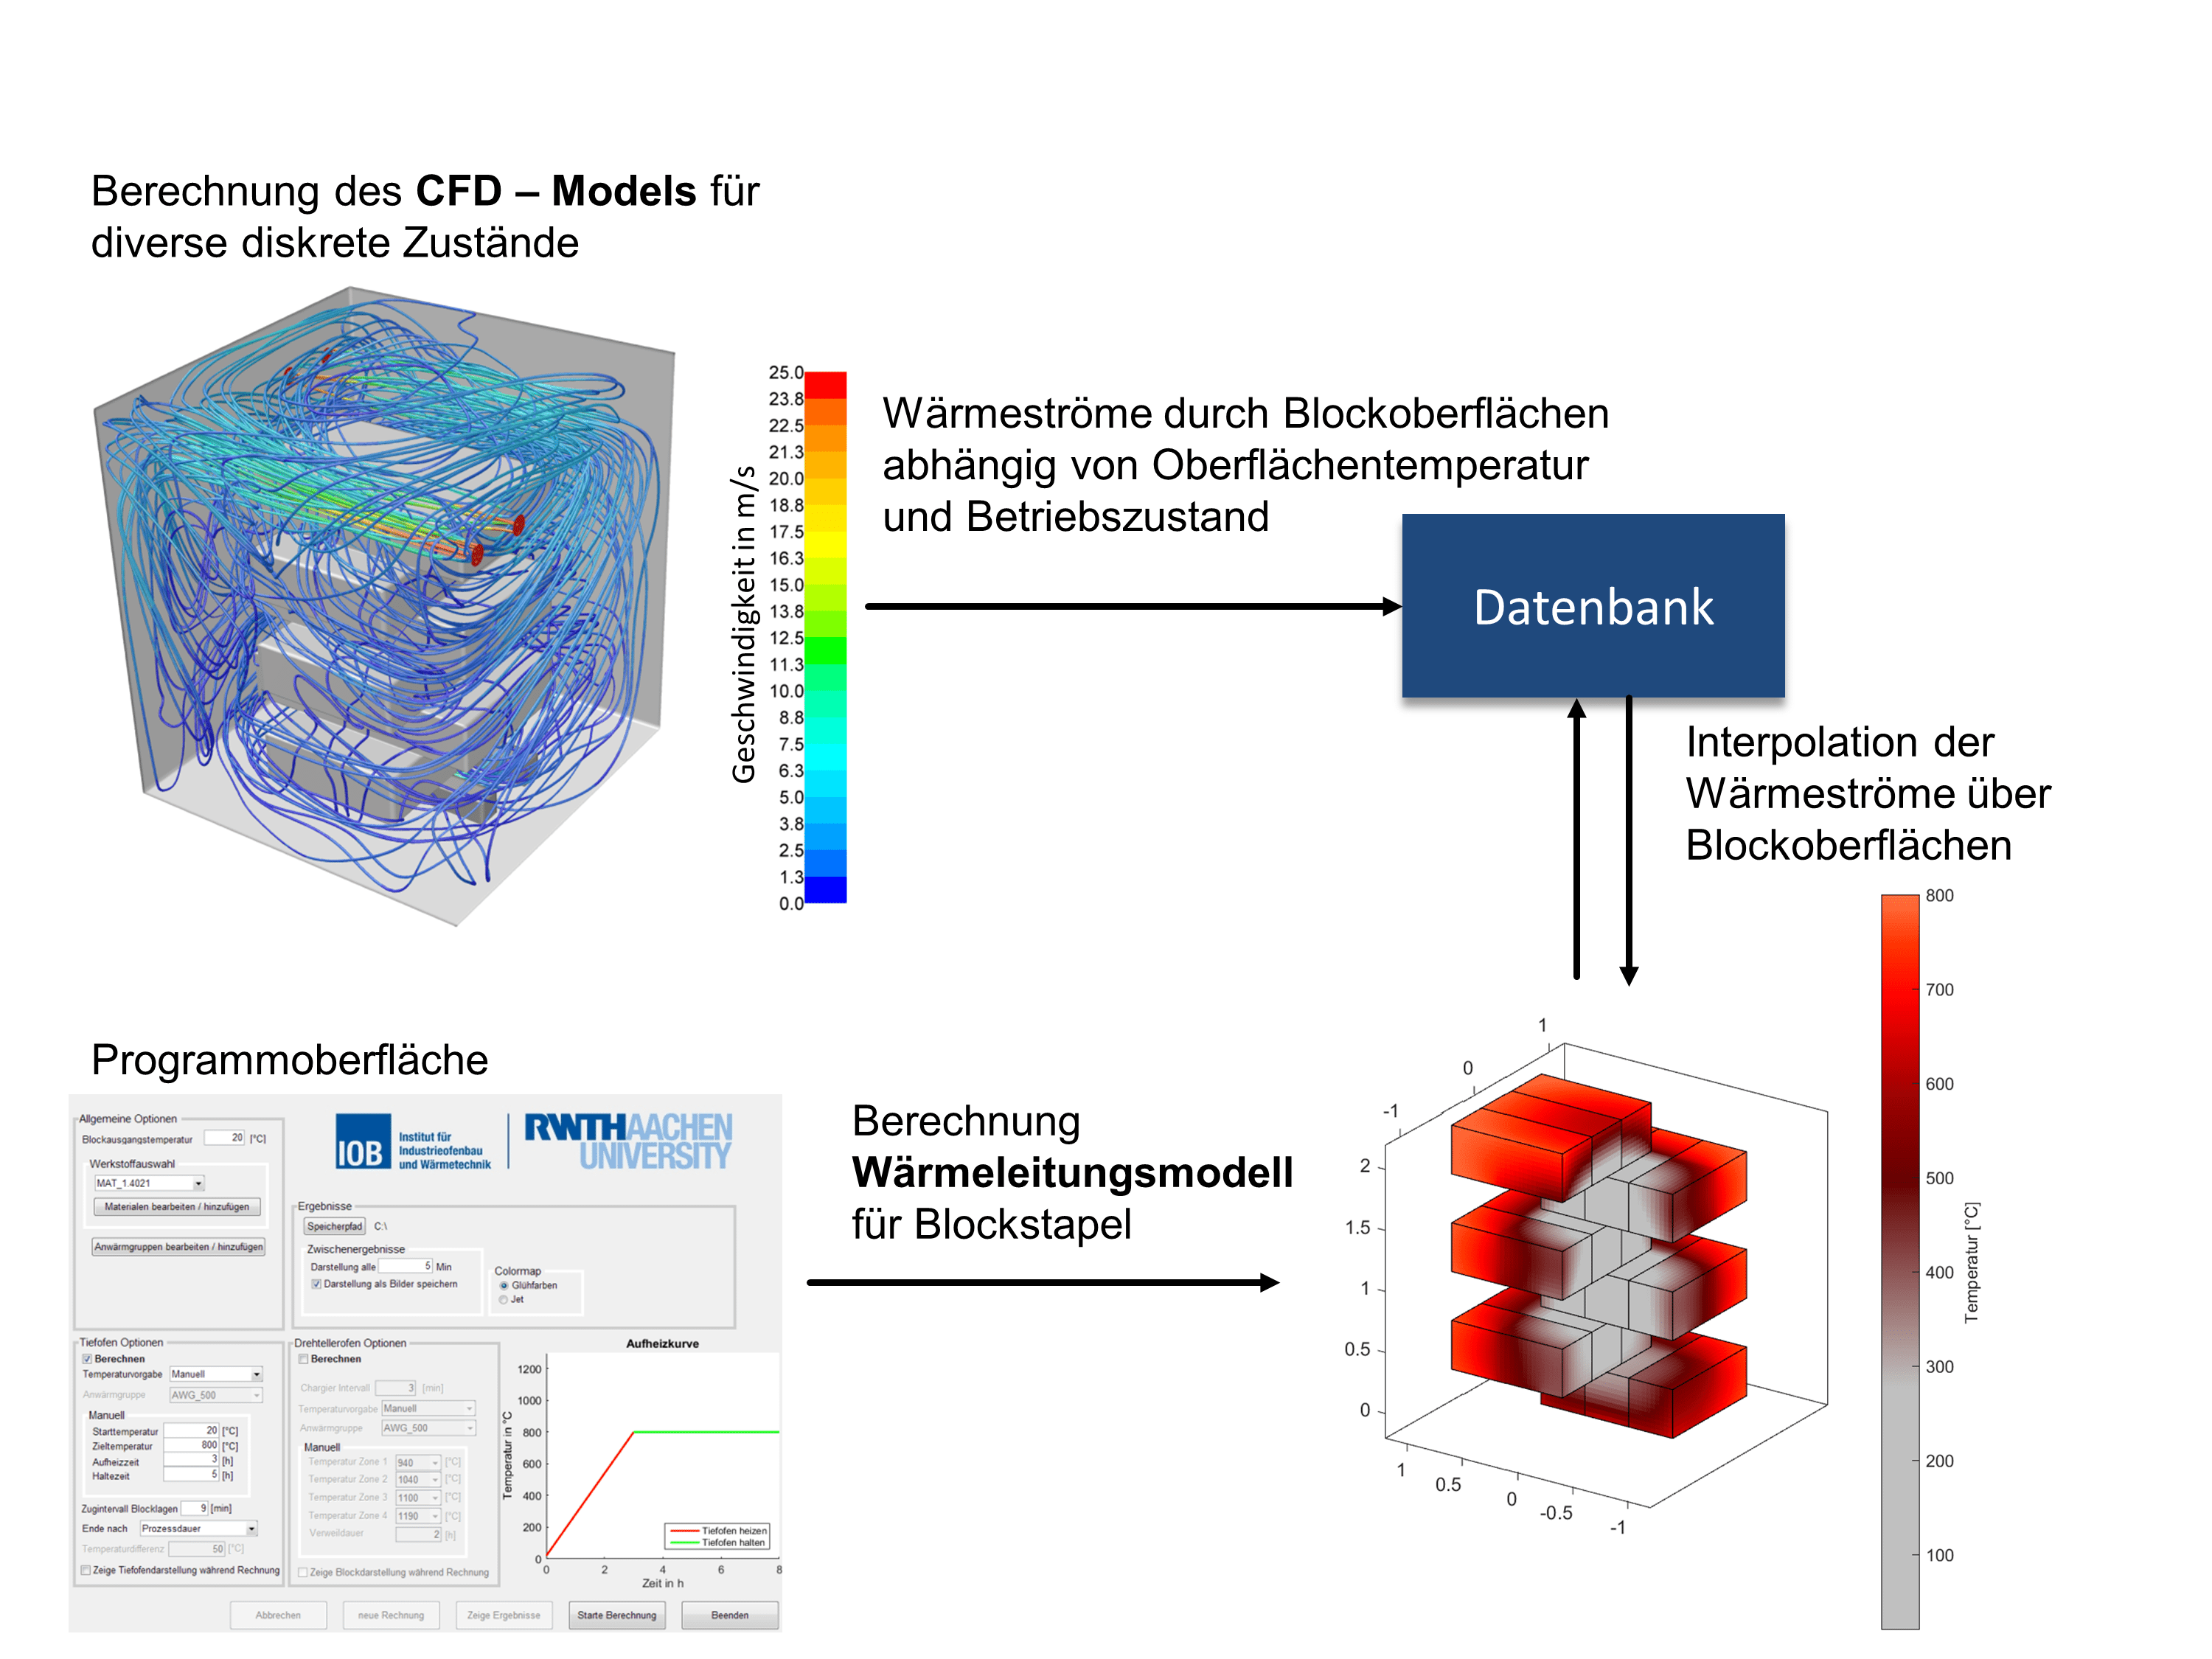The image size is (2212, 1659).
Task: Click the Tiefofen heizen legend entry
Action: [719, 1530]
